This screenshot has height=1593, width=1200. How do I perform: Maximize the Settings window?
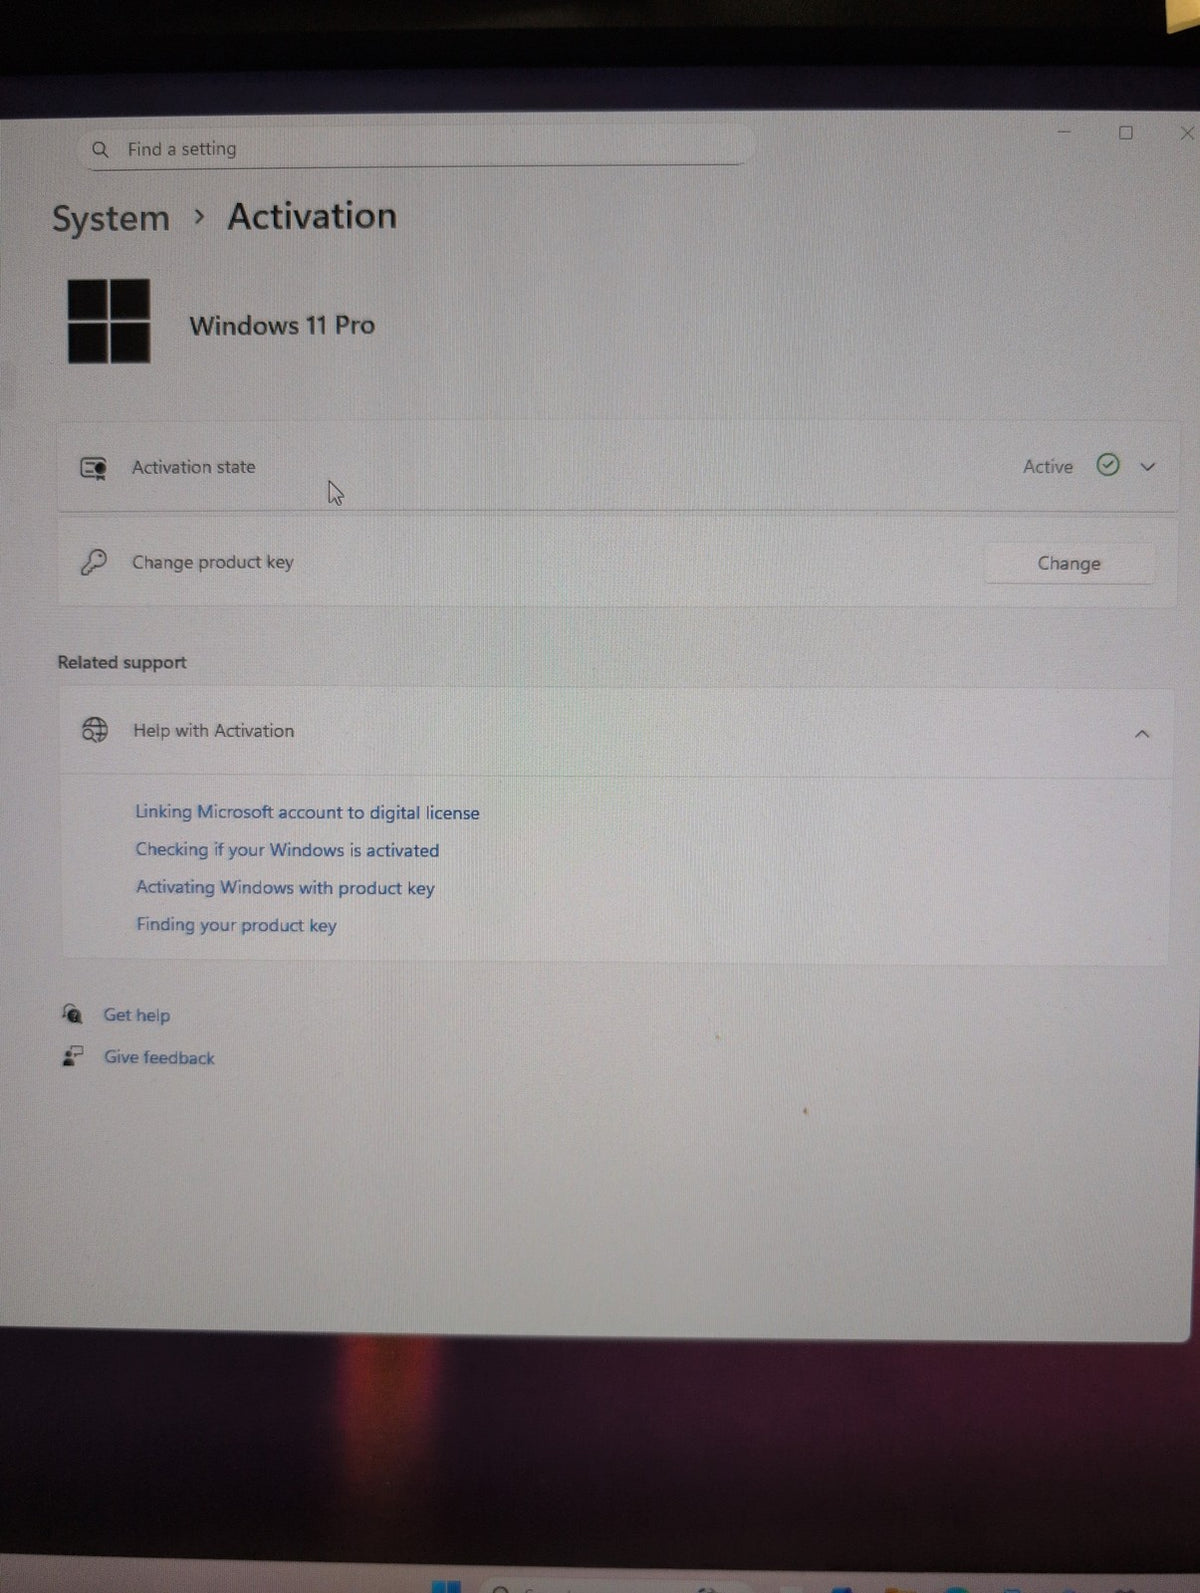(1126, 133)
